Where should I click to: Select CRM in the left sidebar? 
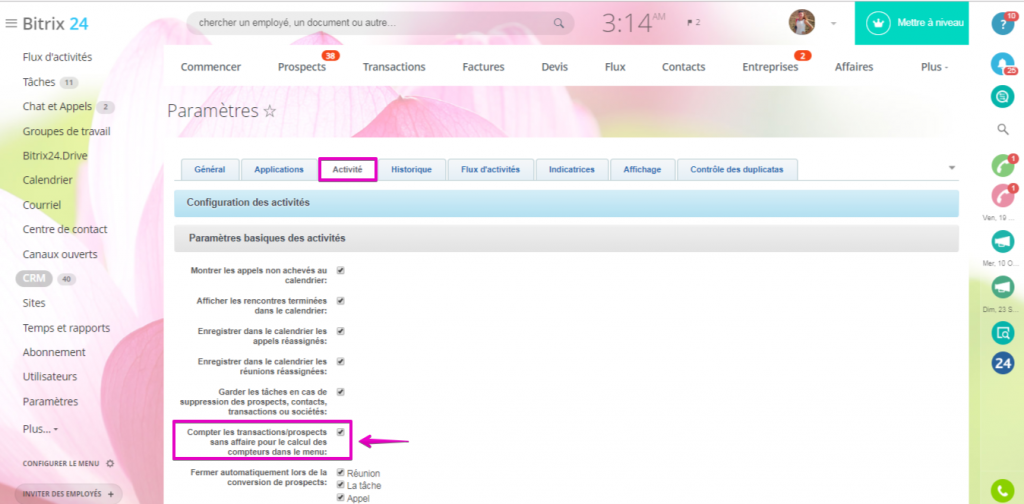tap(34, 279)
